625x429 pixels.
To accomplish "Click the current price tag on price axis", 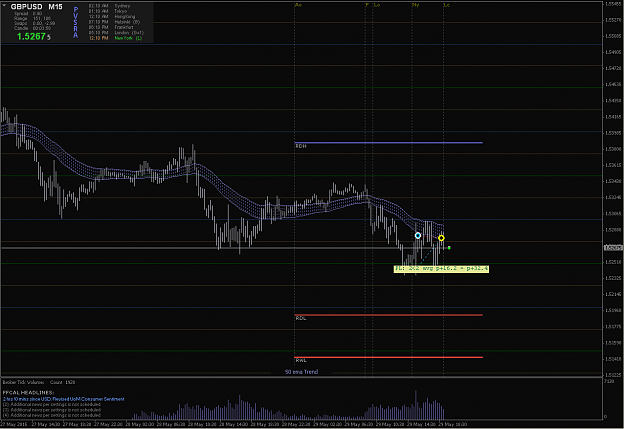I will 613,248.
